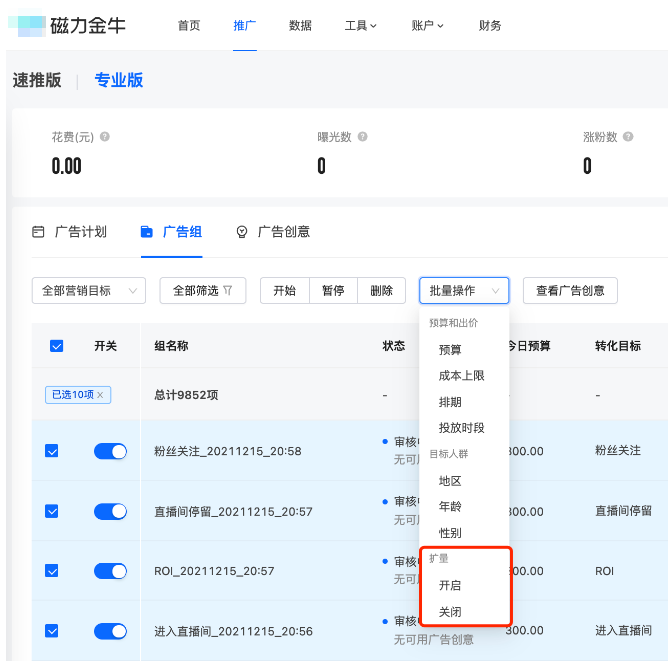Viewport: 670px width, 670px height.
Task: Collapse the 批量操作 dropdown
Action: [x=464, y=291]
